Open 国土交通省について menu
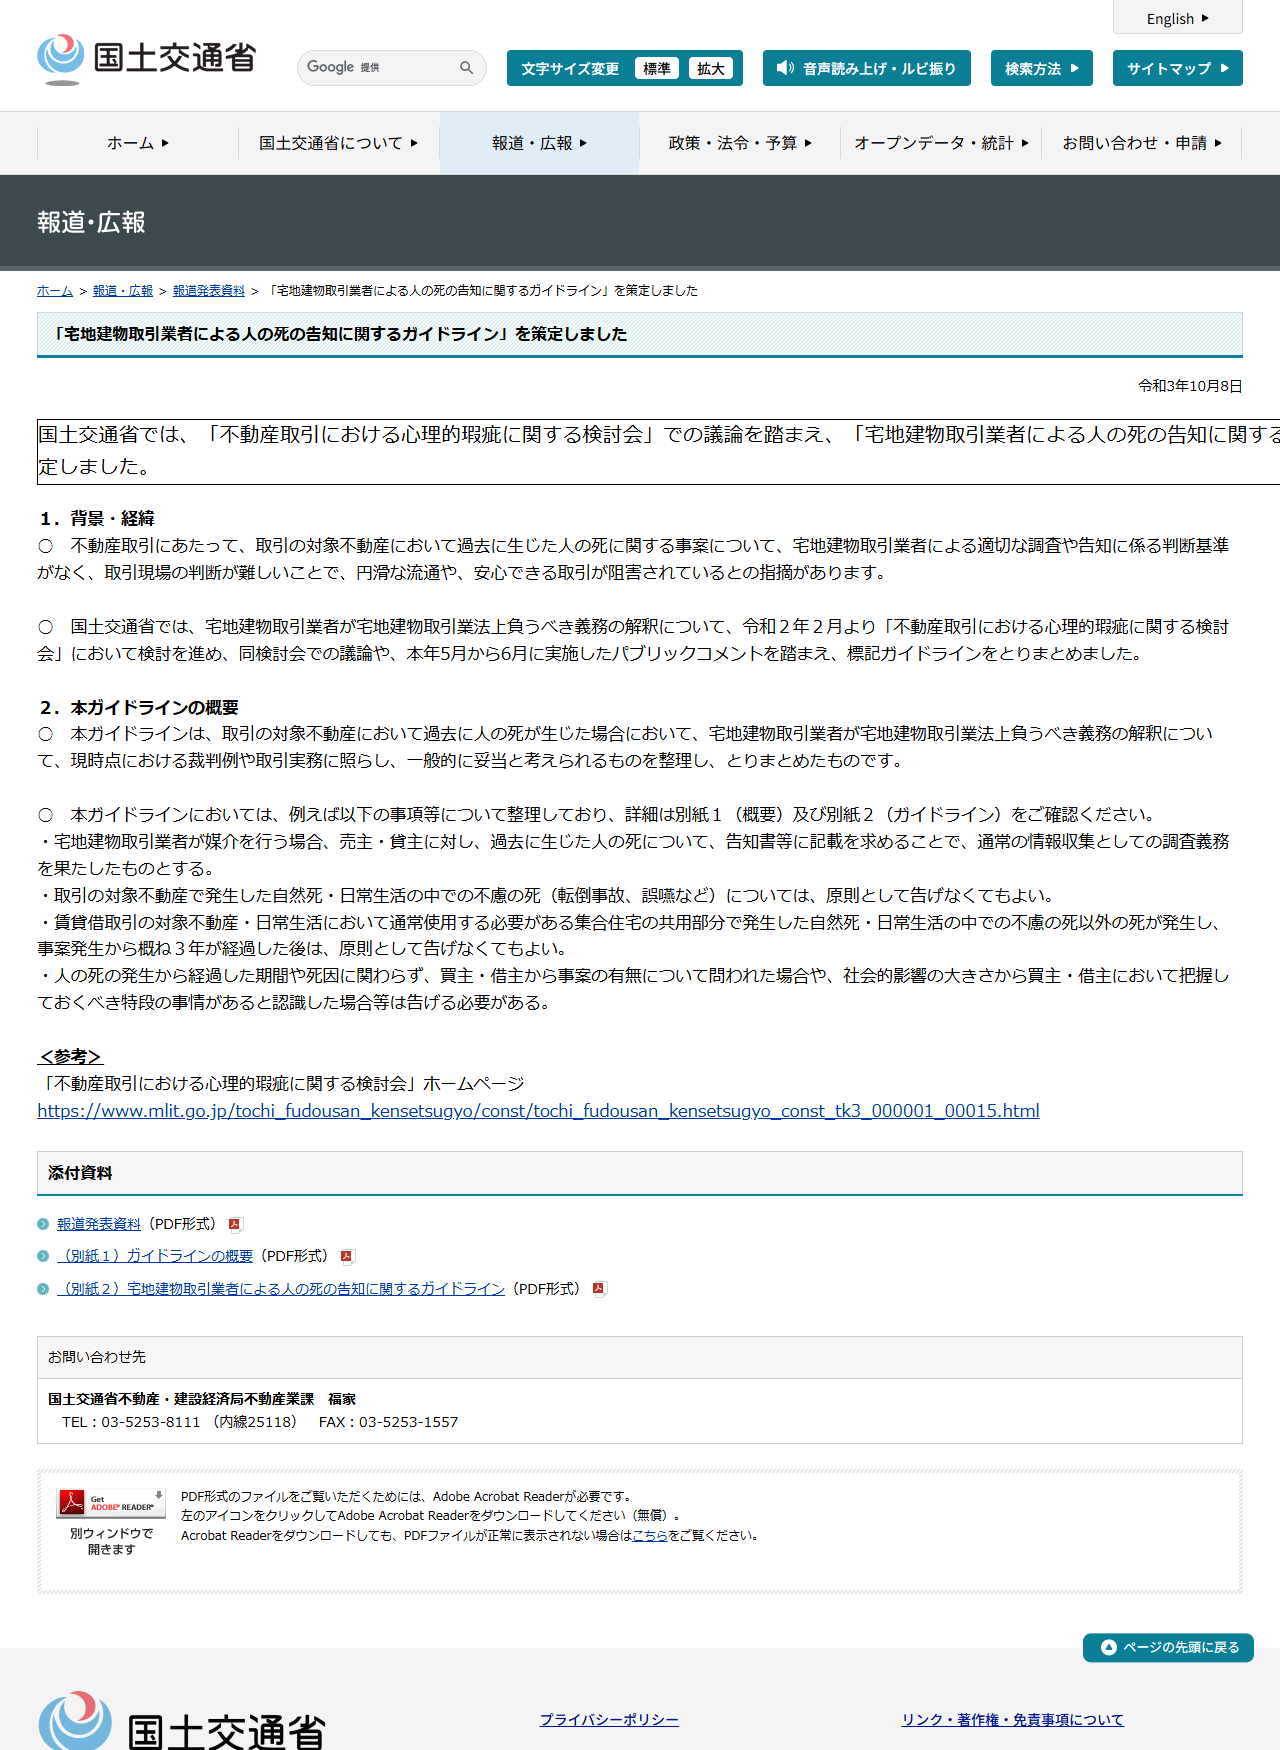 point(339,143)
